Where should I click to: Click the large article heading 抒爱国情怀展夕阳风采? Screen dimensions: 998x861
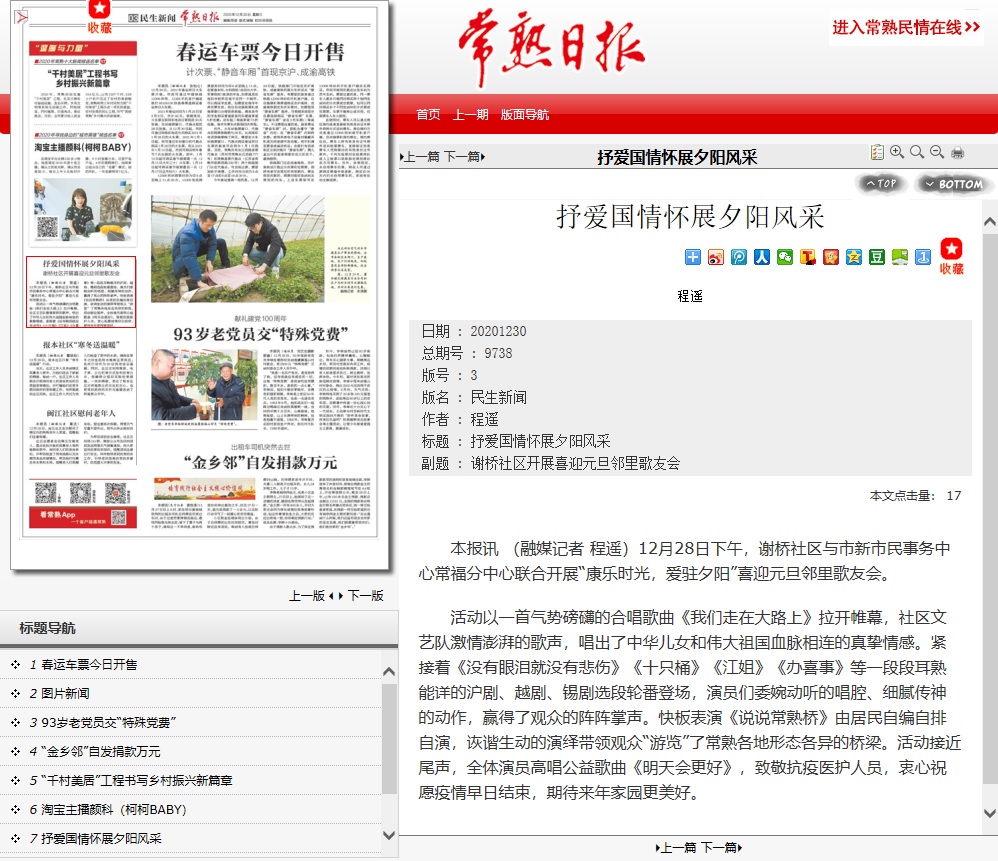tap(690, 216)
